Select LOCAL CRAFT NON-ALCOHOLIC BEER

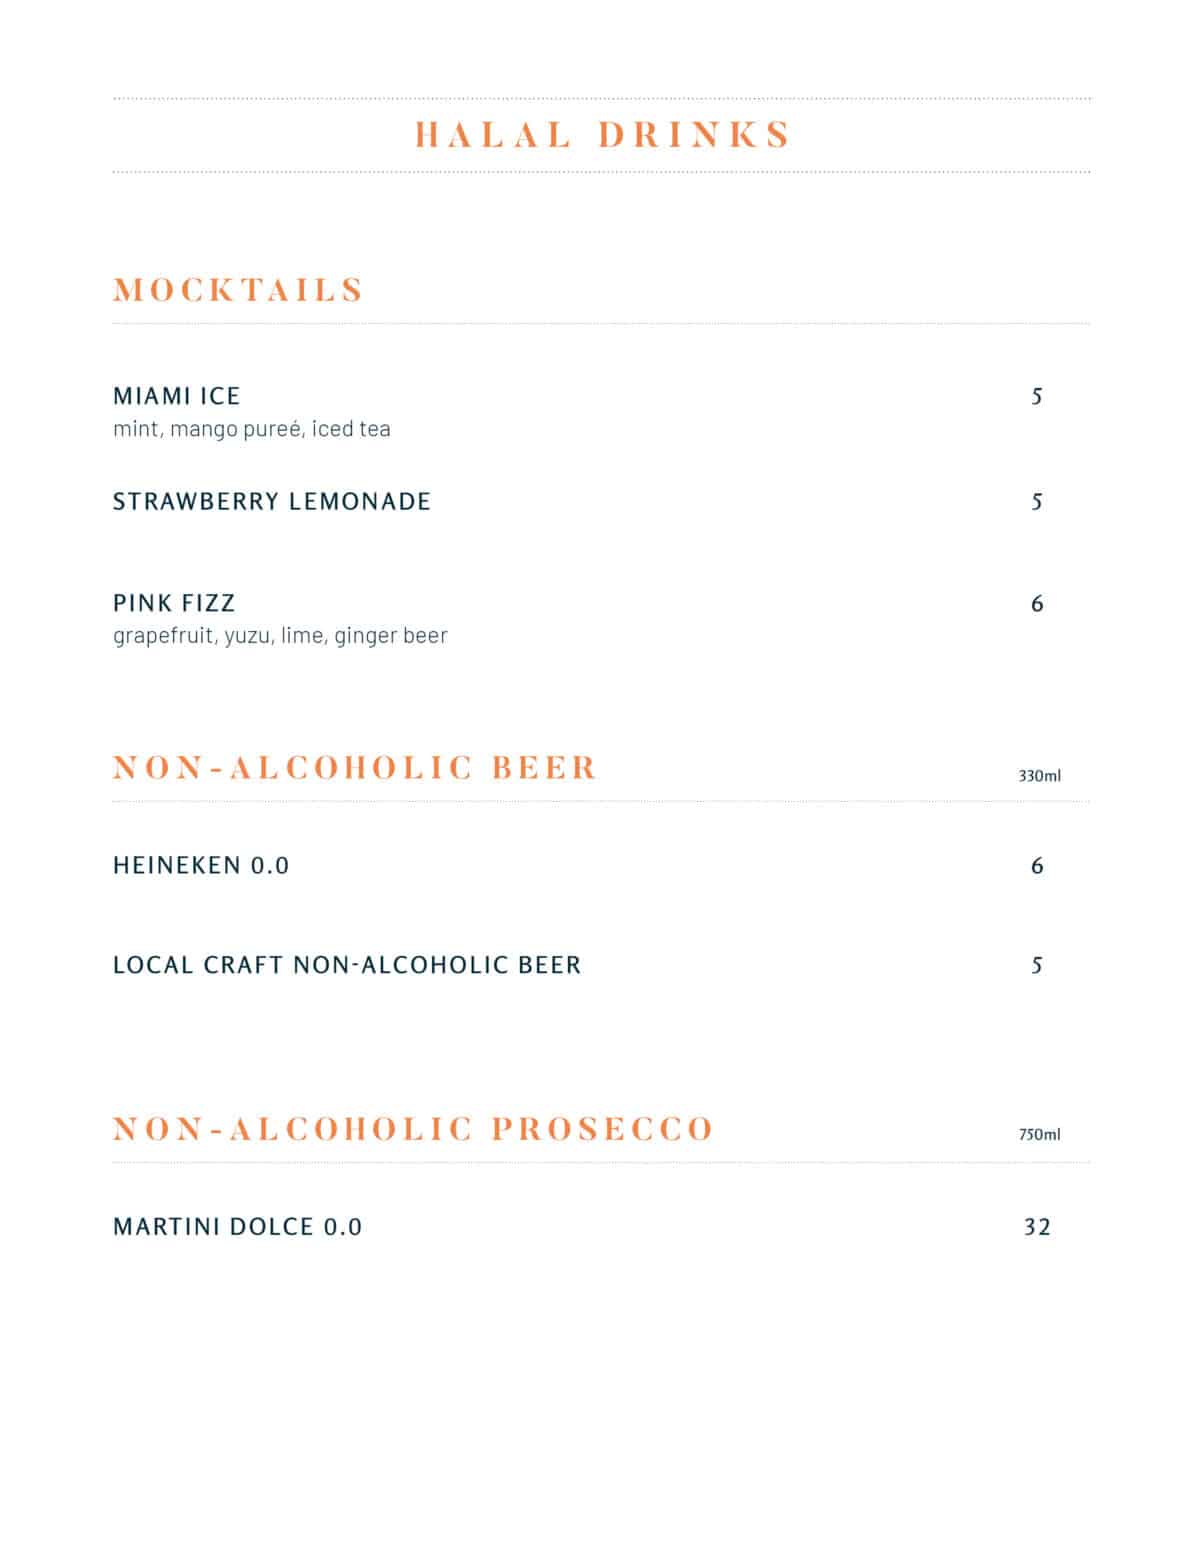pos(347,965)
